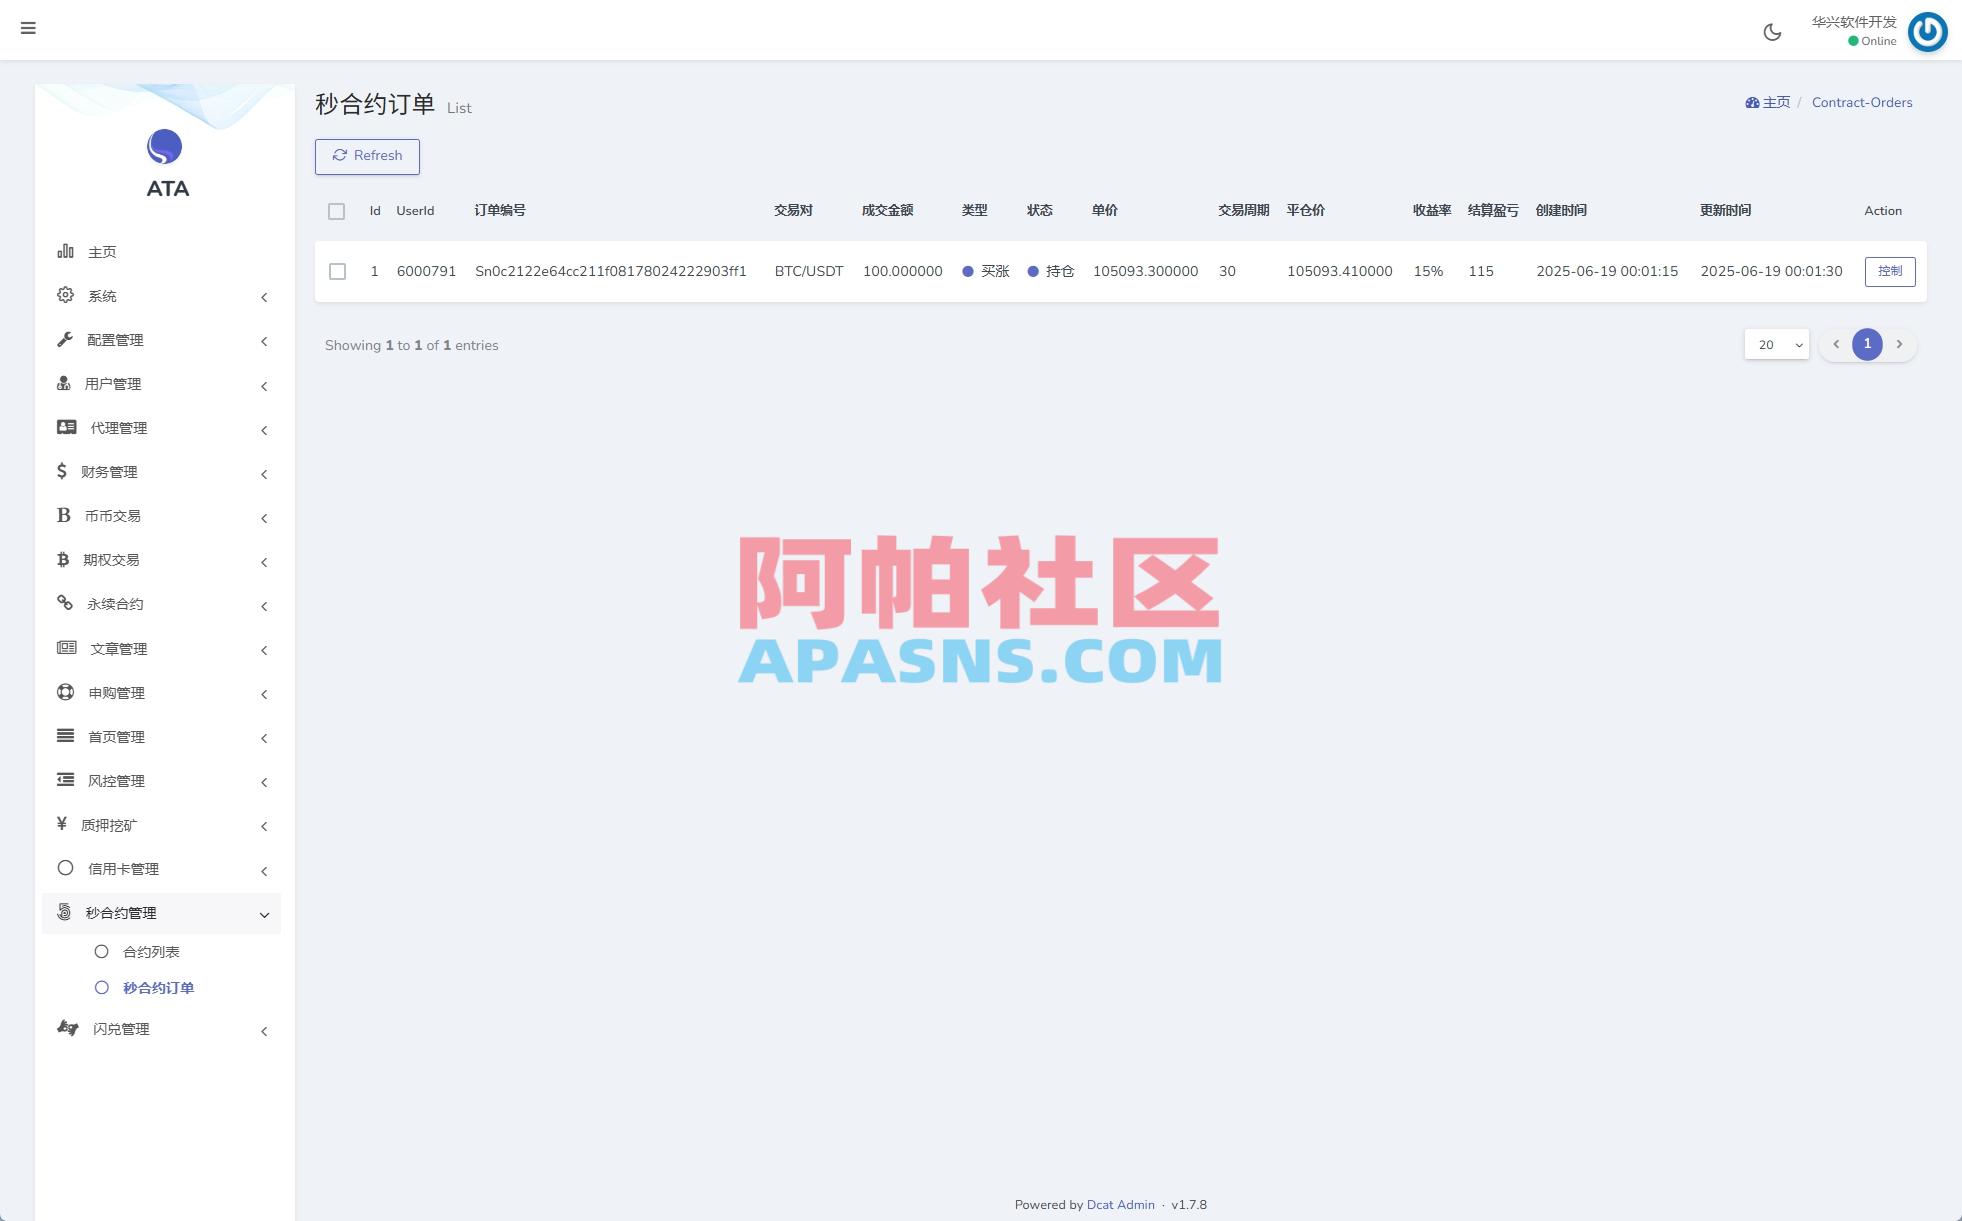Open the page size 20 dropdown
This screenshot has height=1221, width=1962.
click(x=1776, y=344)
